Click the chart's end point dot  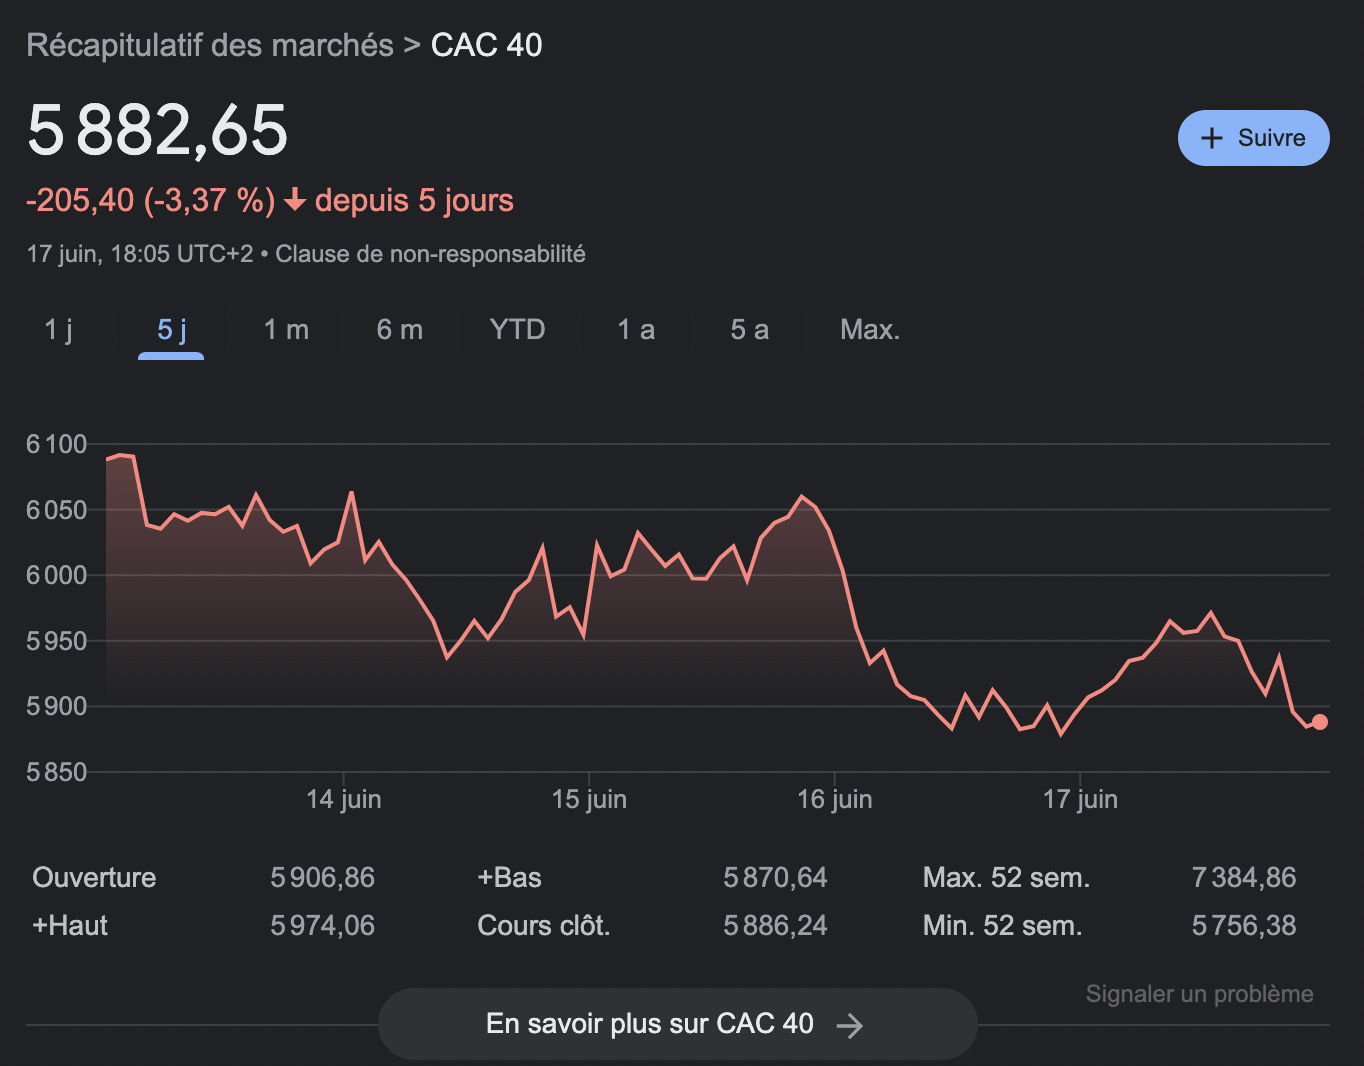point(1320,722)
